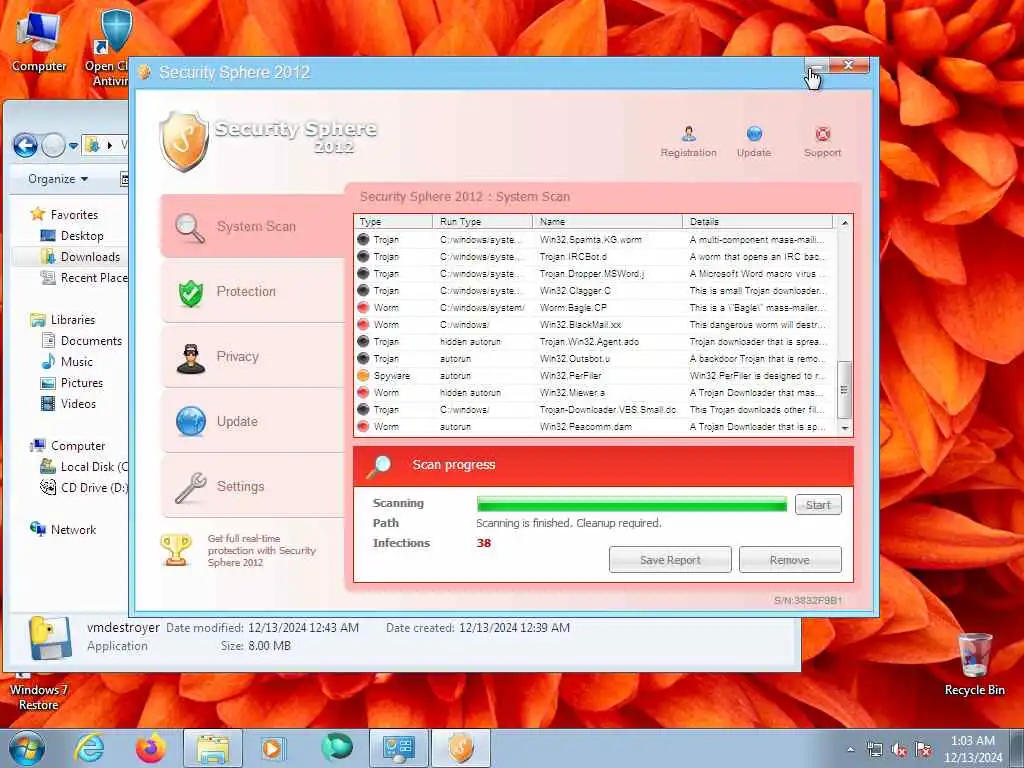
Task: Launch Internet Explorer from taskbar
Action: pyautogui.click(x=88, y=748)
